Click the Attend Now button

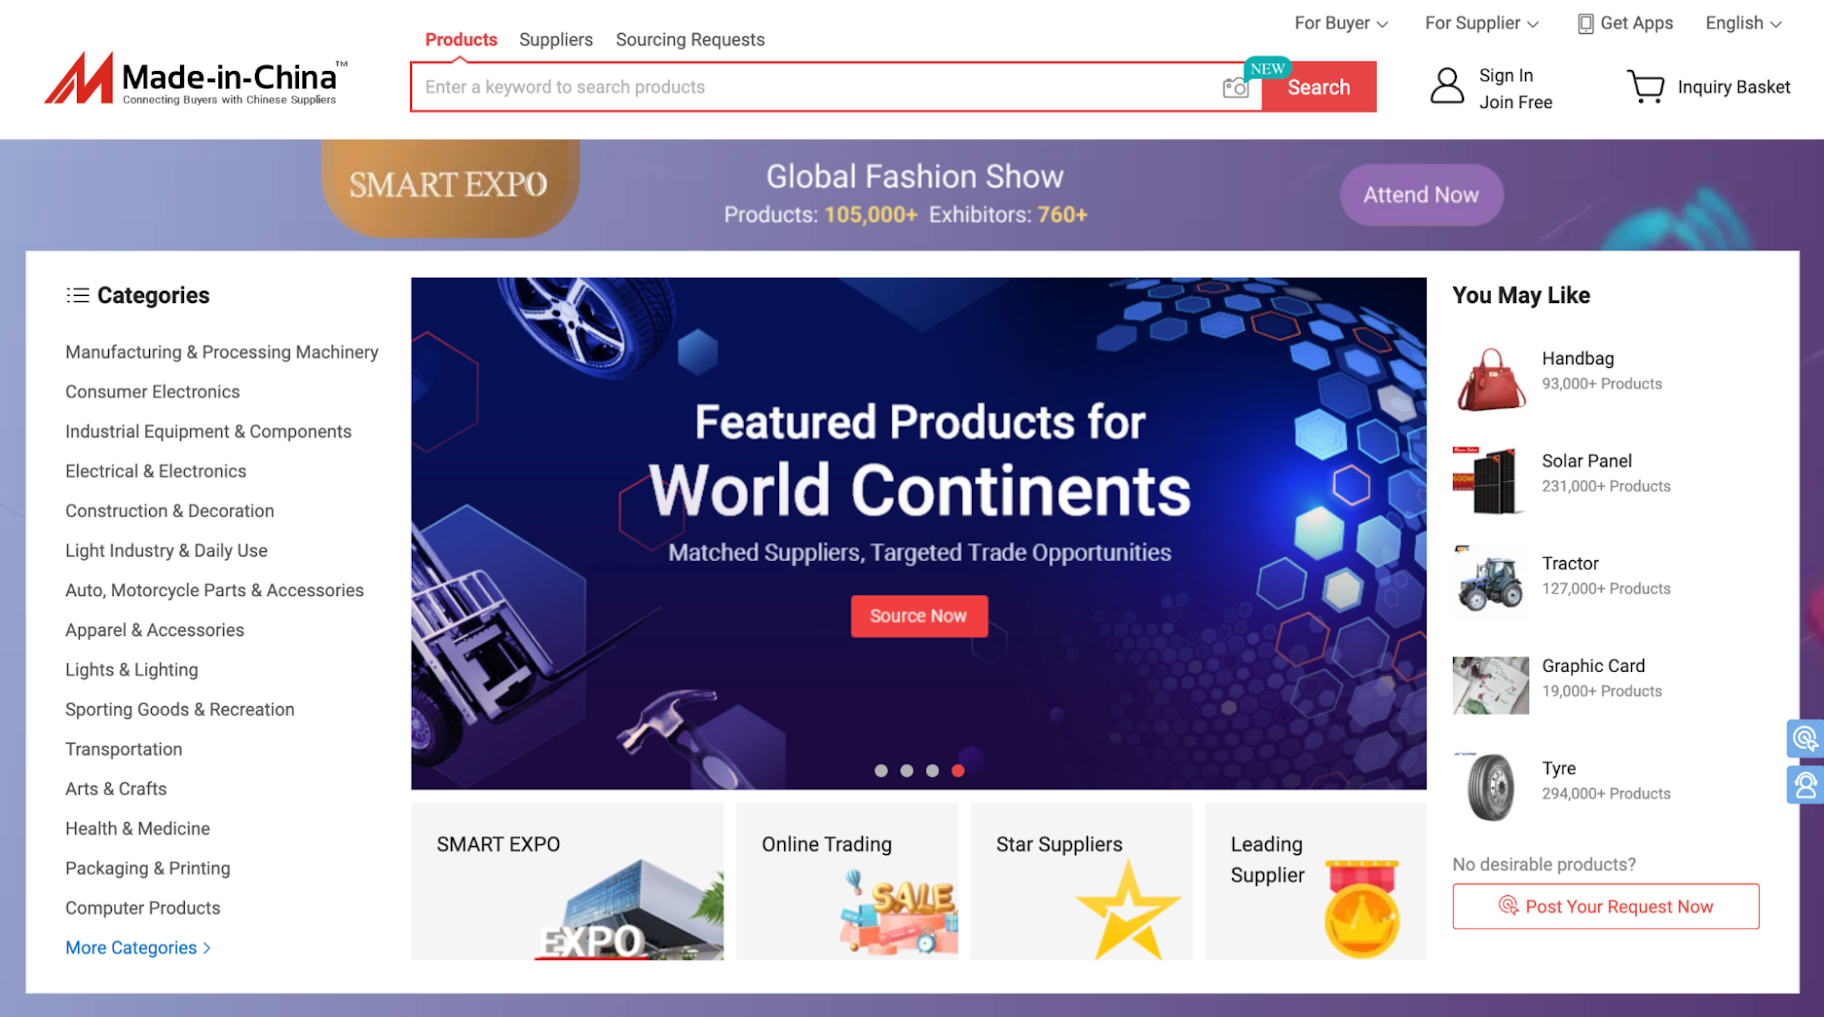[x=1421, y=195]
